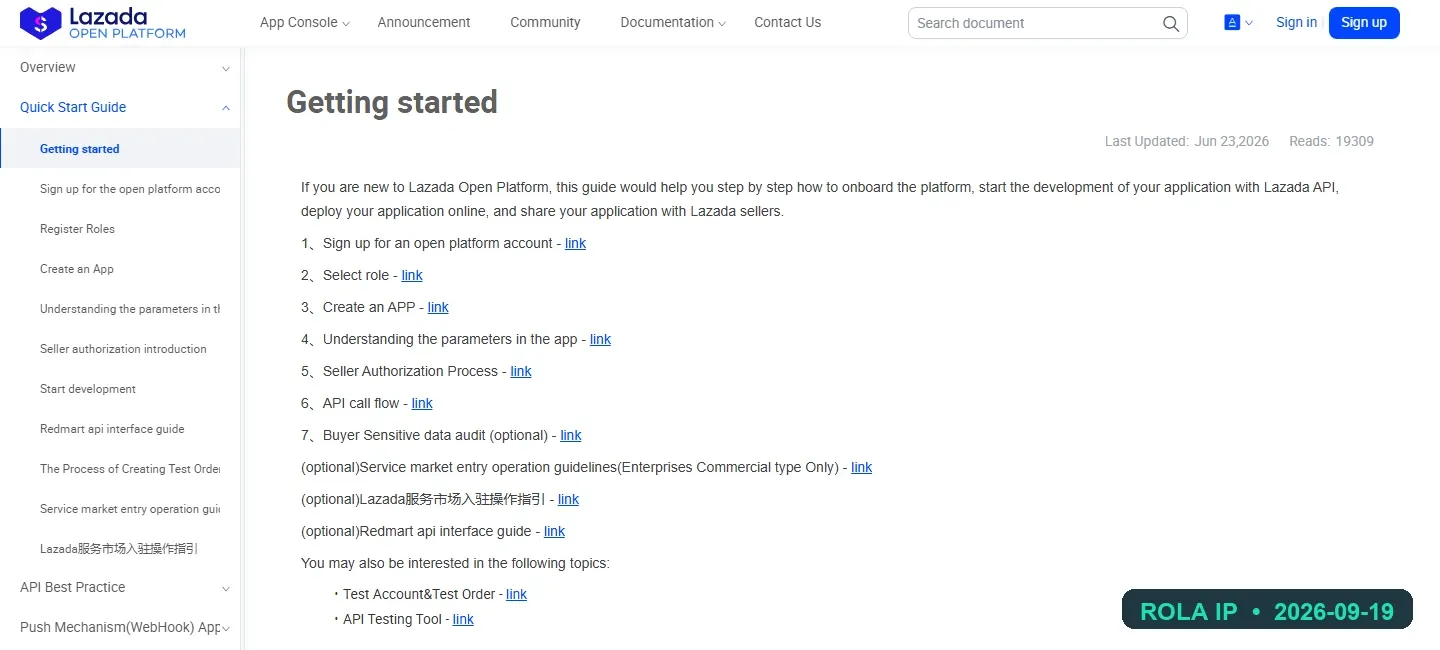Follow link for (optional)Redmart api interface guide
The image size is (1440, 650).
(x=554, y=531)
